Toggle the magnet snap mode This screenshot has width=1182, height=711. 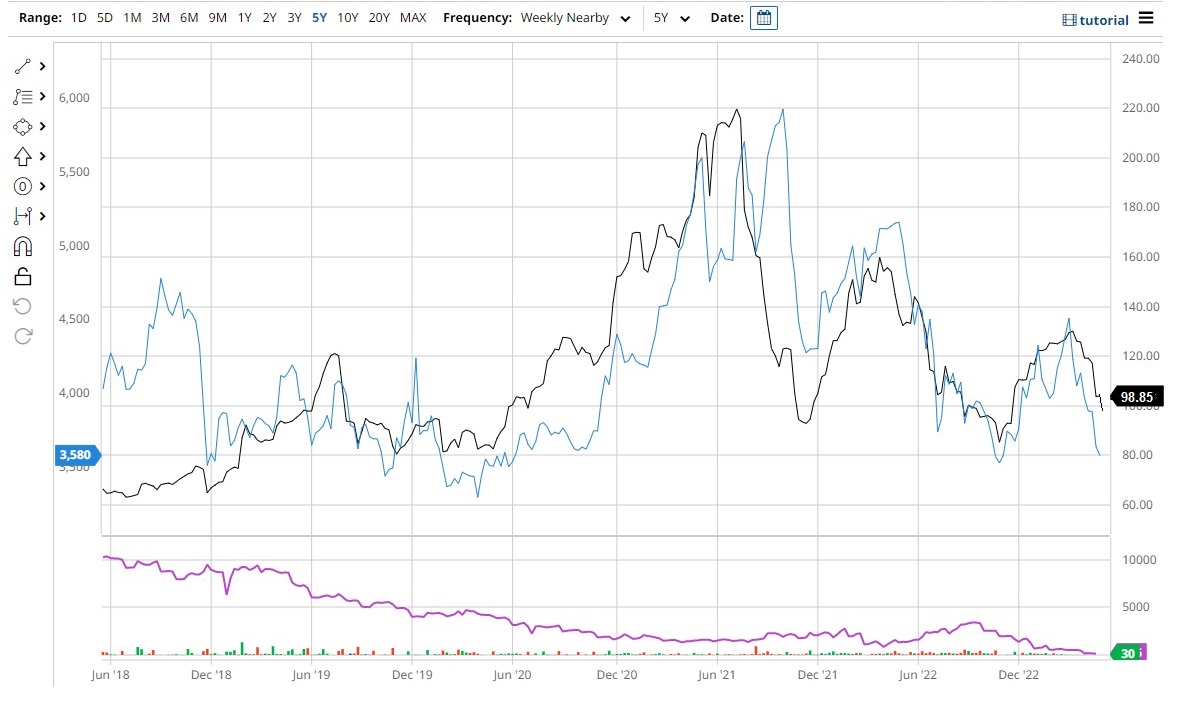(23, 247)
